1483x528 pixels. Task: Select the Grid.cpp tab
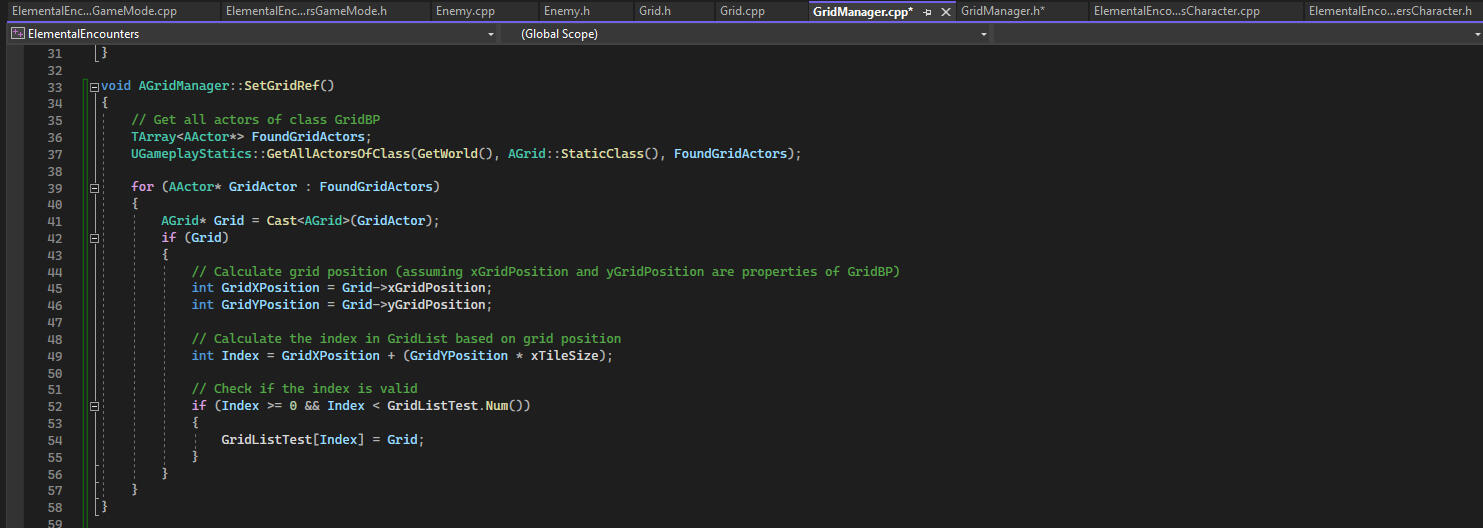(x=742, y=12)
